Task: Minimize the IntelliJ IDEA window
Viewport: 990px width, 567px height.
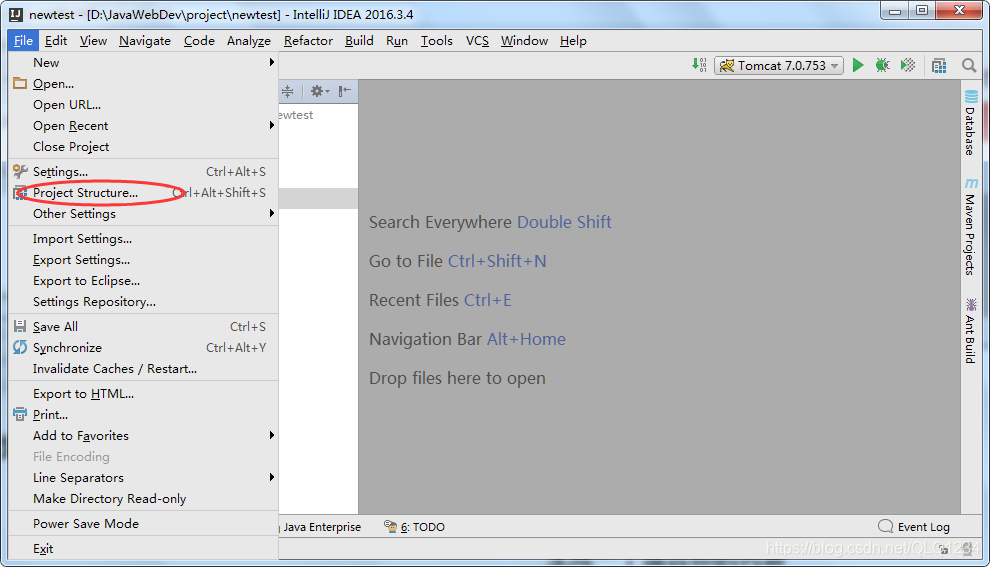Action: (895, 11)
